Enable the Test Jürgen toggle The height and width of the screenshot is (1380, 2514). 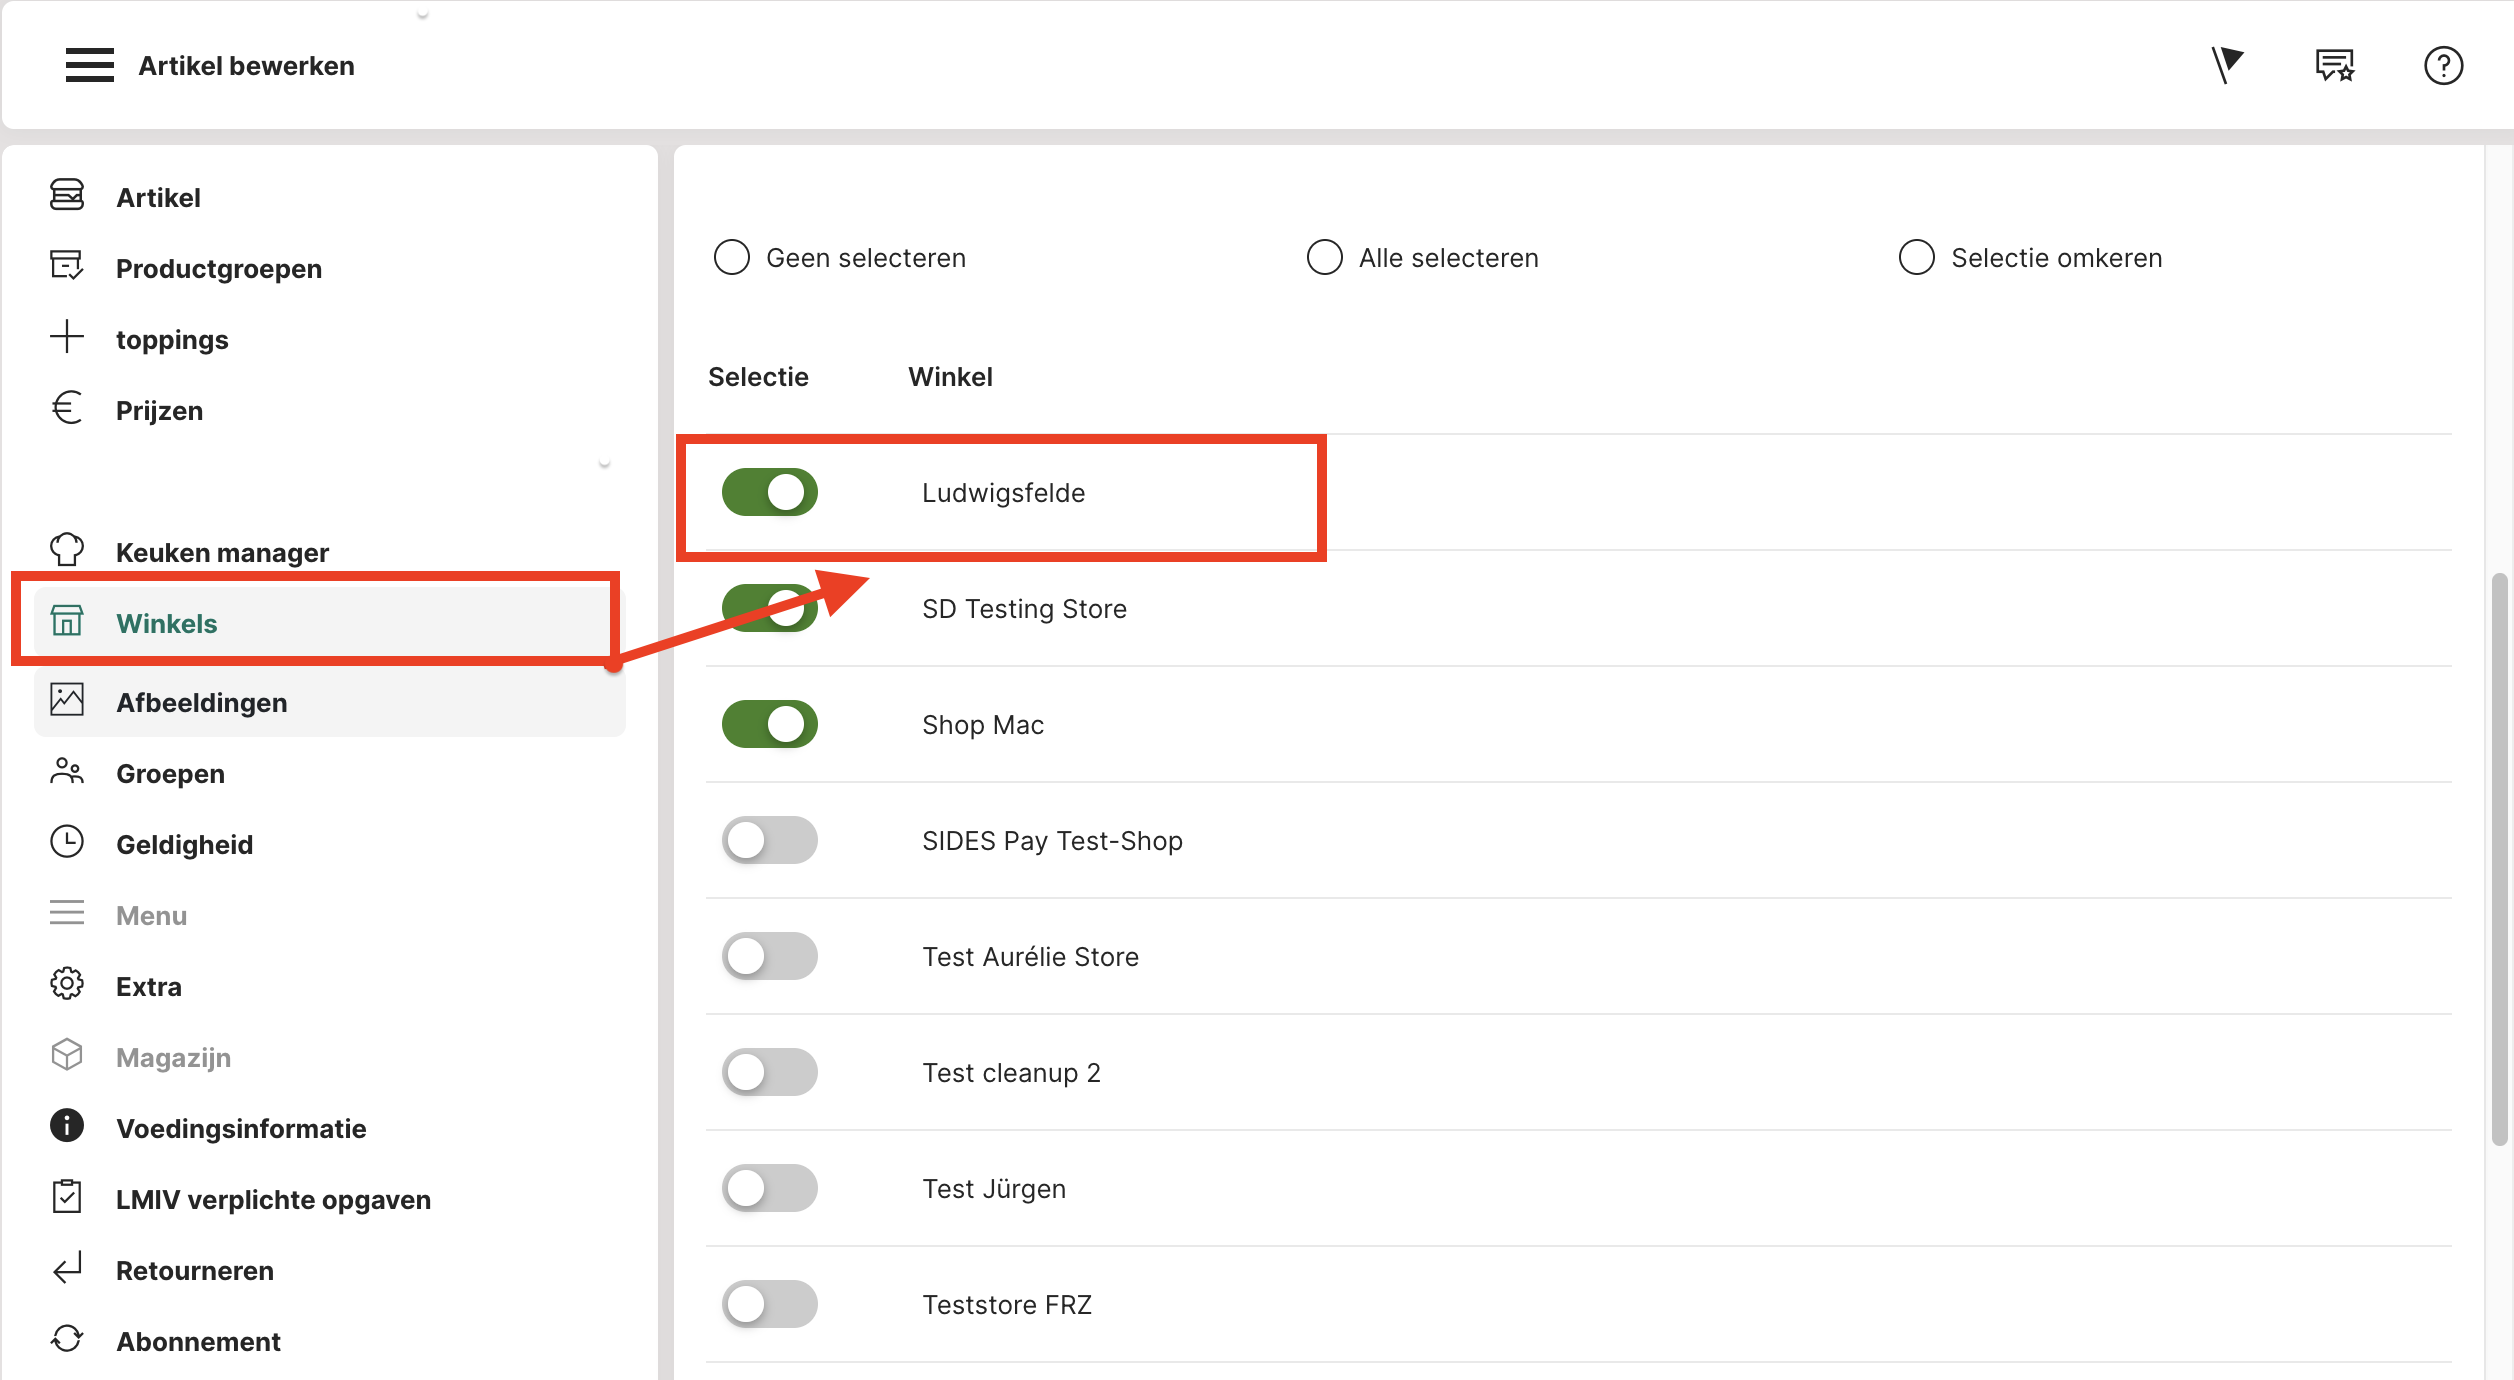pos(769,1188)
